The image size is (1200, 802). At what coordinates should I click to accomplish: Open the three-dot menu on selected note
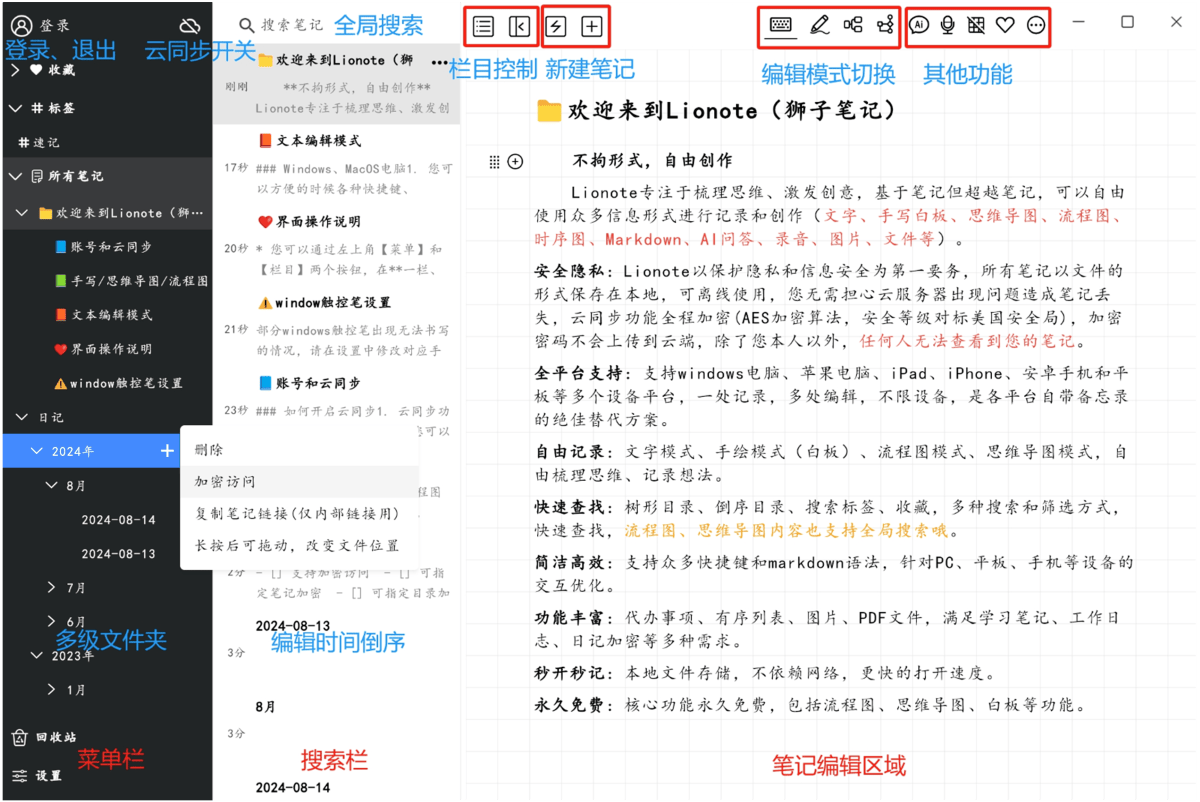(439, 61)
